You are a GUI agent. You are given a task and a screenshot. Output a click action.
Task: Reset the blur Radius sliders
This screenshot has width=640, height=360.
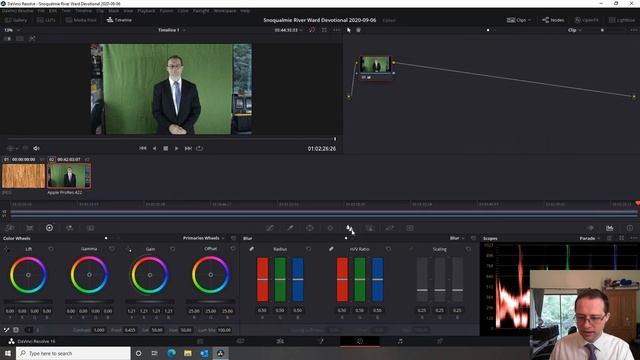pos(308,249)
